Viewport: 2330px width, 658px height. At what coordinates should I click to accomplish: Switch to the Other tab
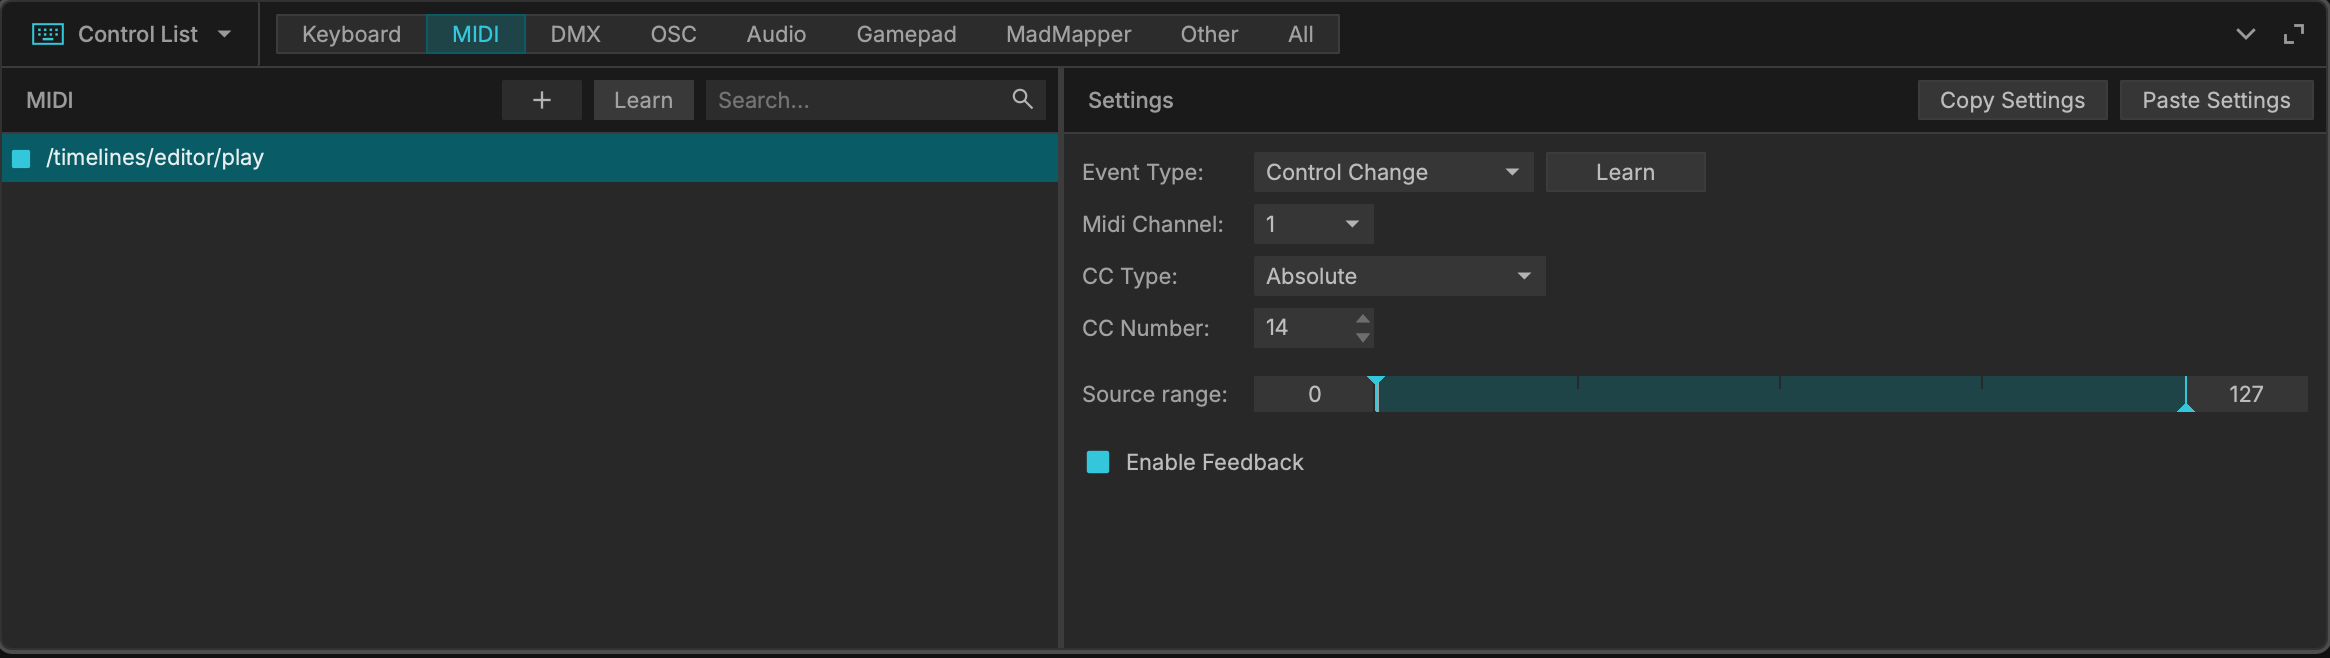tap(1209, 34)
